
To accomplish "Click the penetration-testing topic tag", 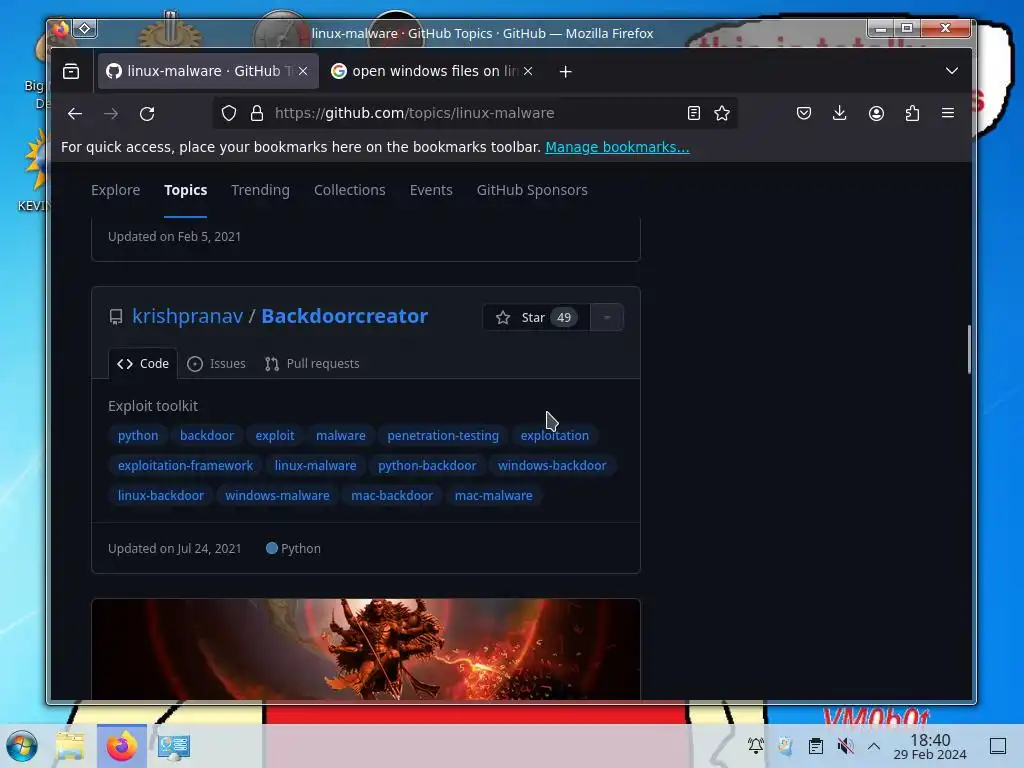I will pyautogui.click(x=443, y=436).
